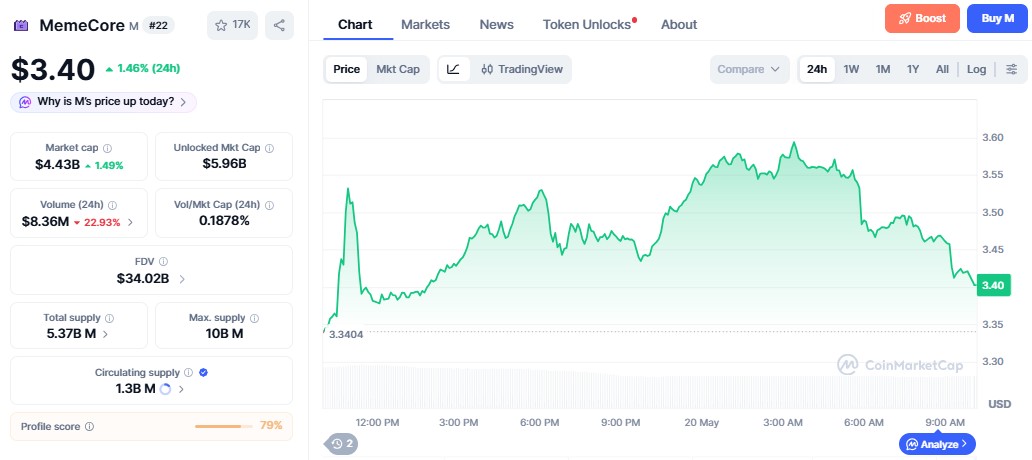Click the MemeCore purple logo icon
Screen dimensions: 1032x460
pos(22,26)
